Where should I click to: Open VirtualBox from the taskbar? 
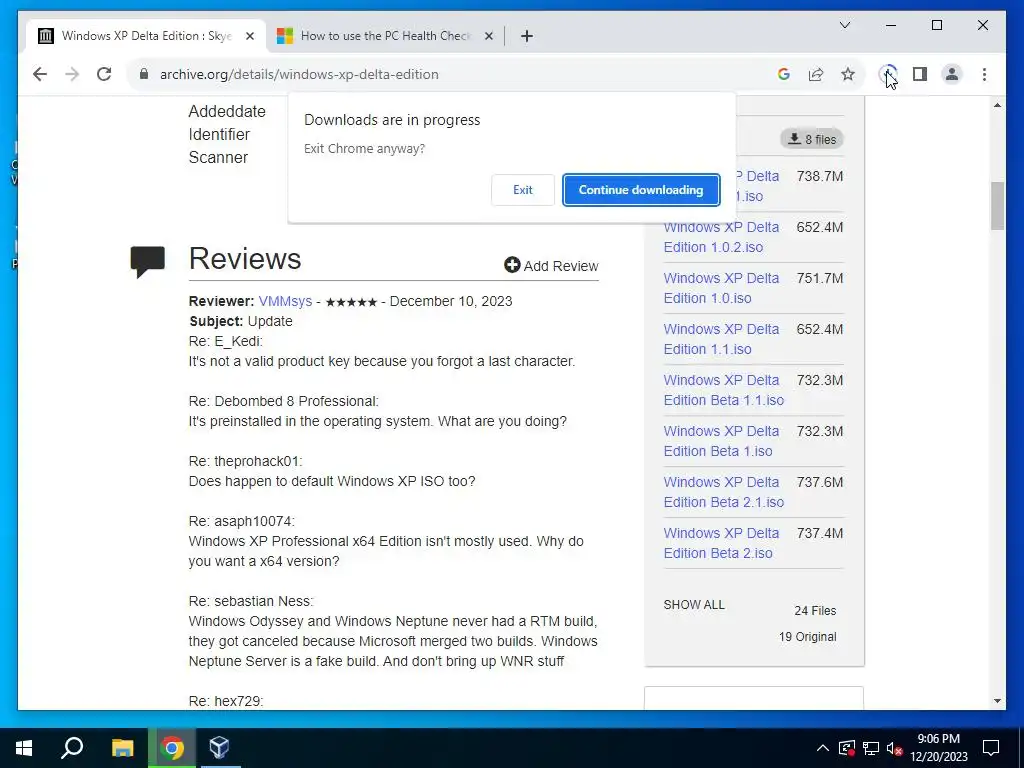coord(219,748)
